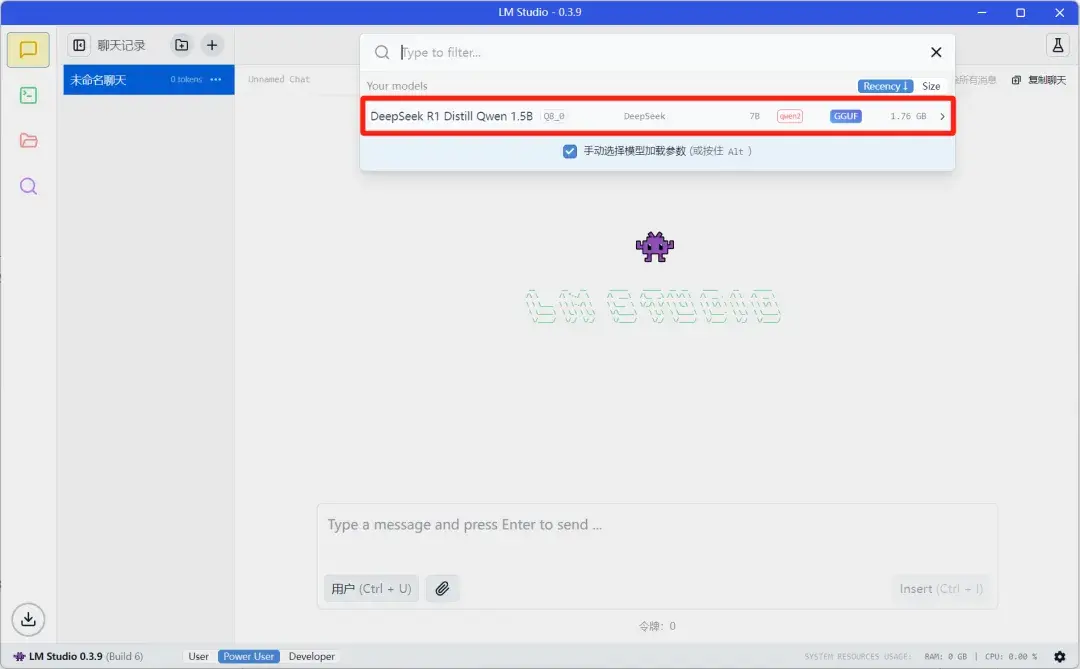Click the magnifier icon in model filter

click(382, 52)
